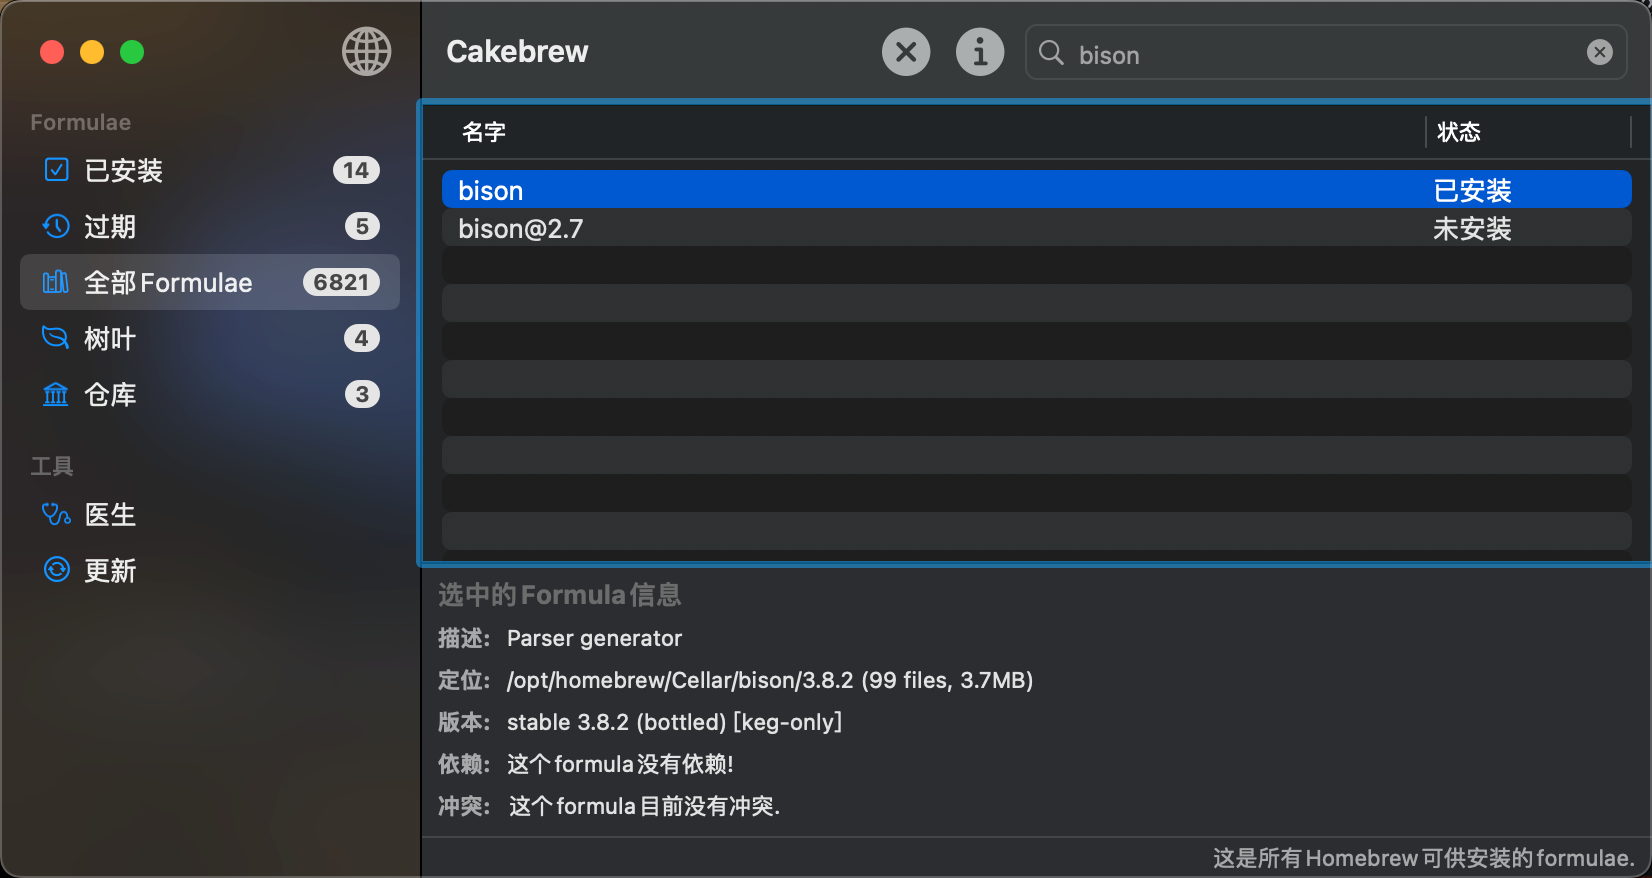Sort by the 名字 column header
Viewport: 1652px width, 878px height.
925,132
